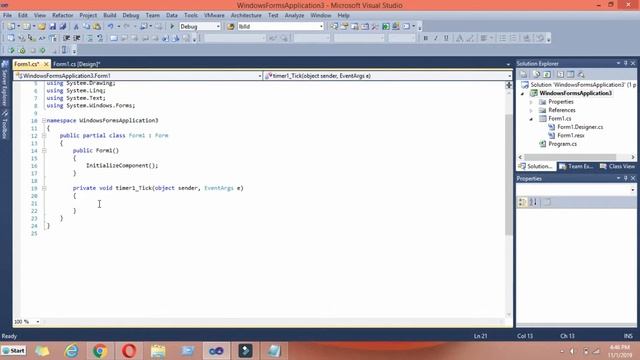Expand the References tree node
The height and width of the screenshot is (360, 640).
pyautogui.click(x=531, y=110)
